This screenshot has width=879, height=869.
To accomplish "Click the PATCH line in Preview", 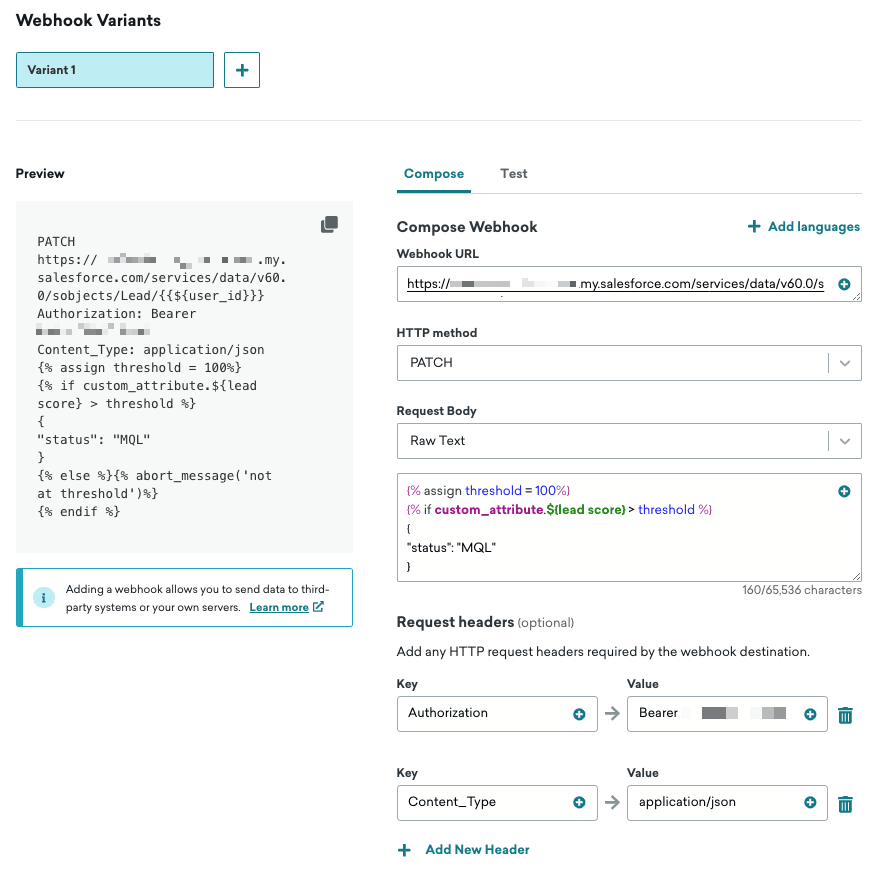I will tap(56, 242).
